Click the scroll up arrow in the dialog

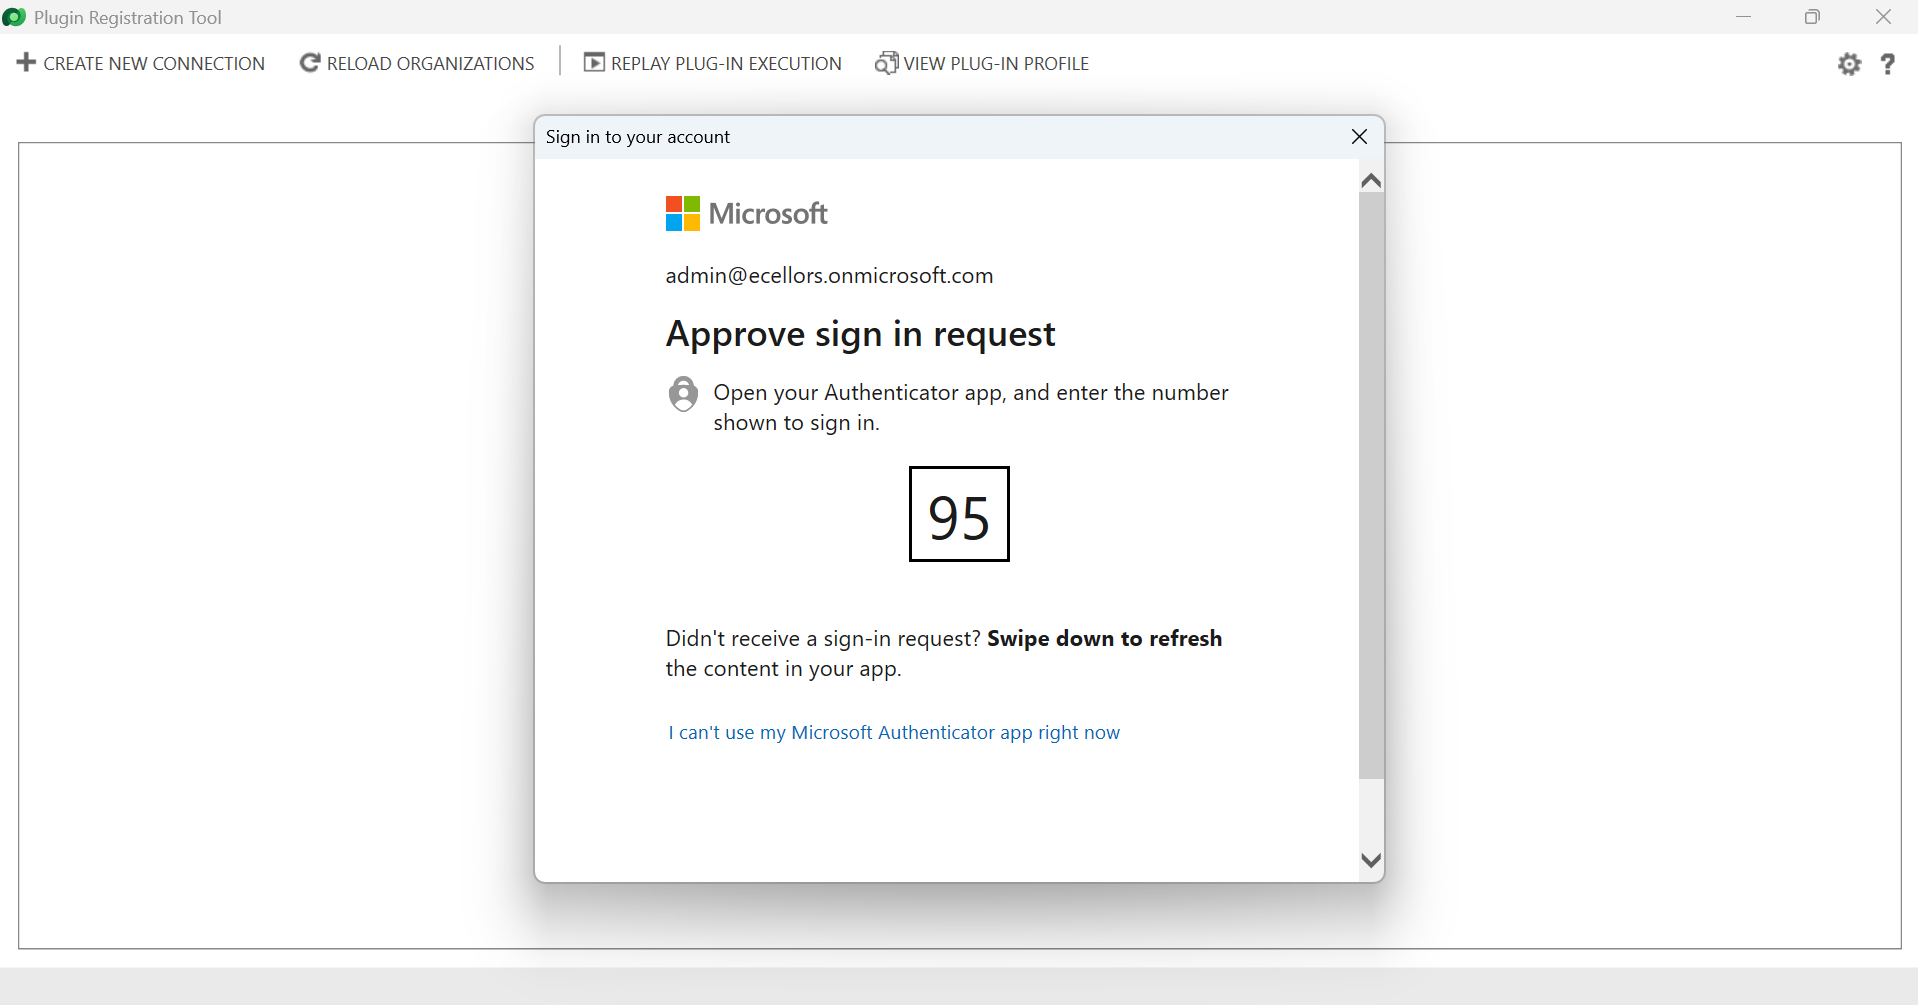click(x=1371, y=180)
